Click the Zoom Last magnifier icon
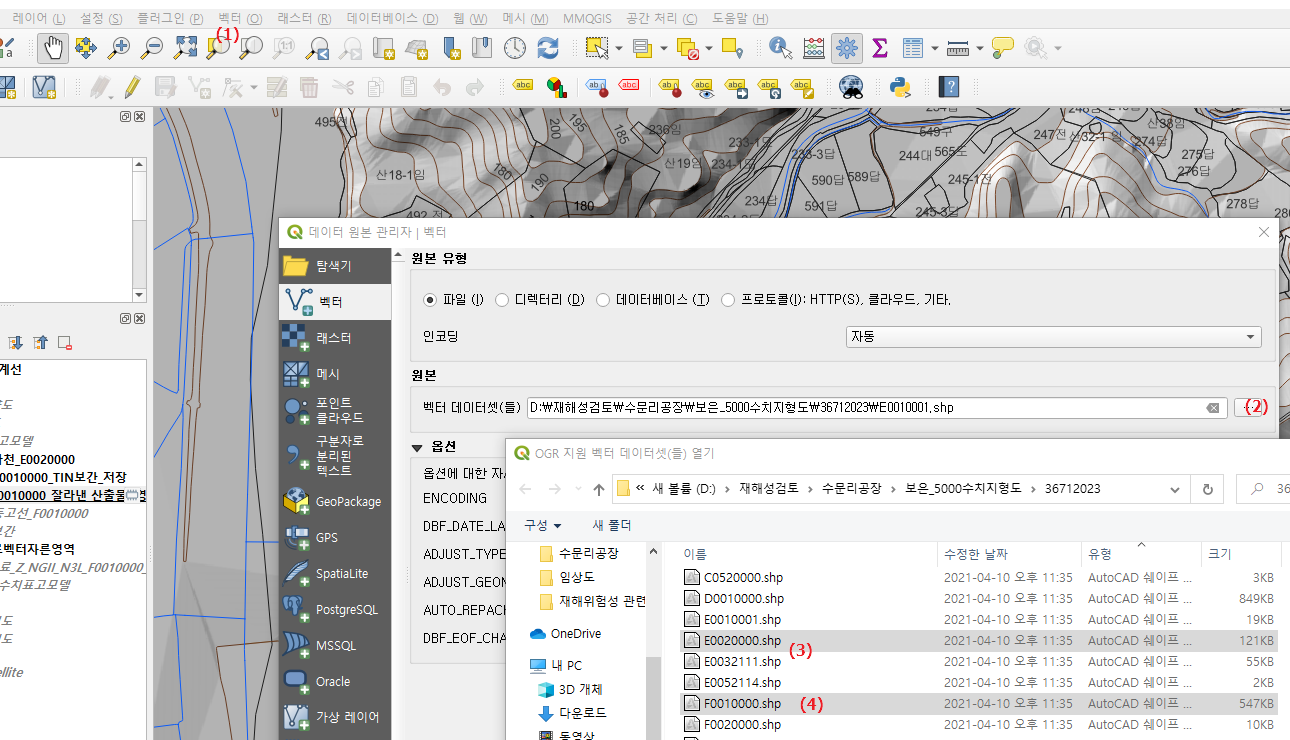 318,46
